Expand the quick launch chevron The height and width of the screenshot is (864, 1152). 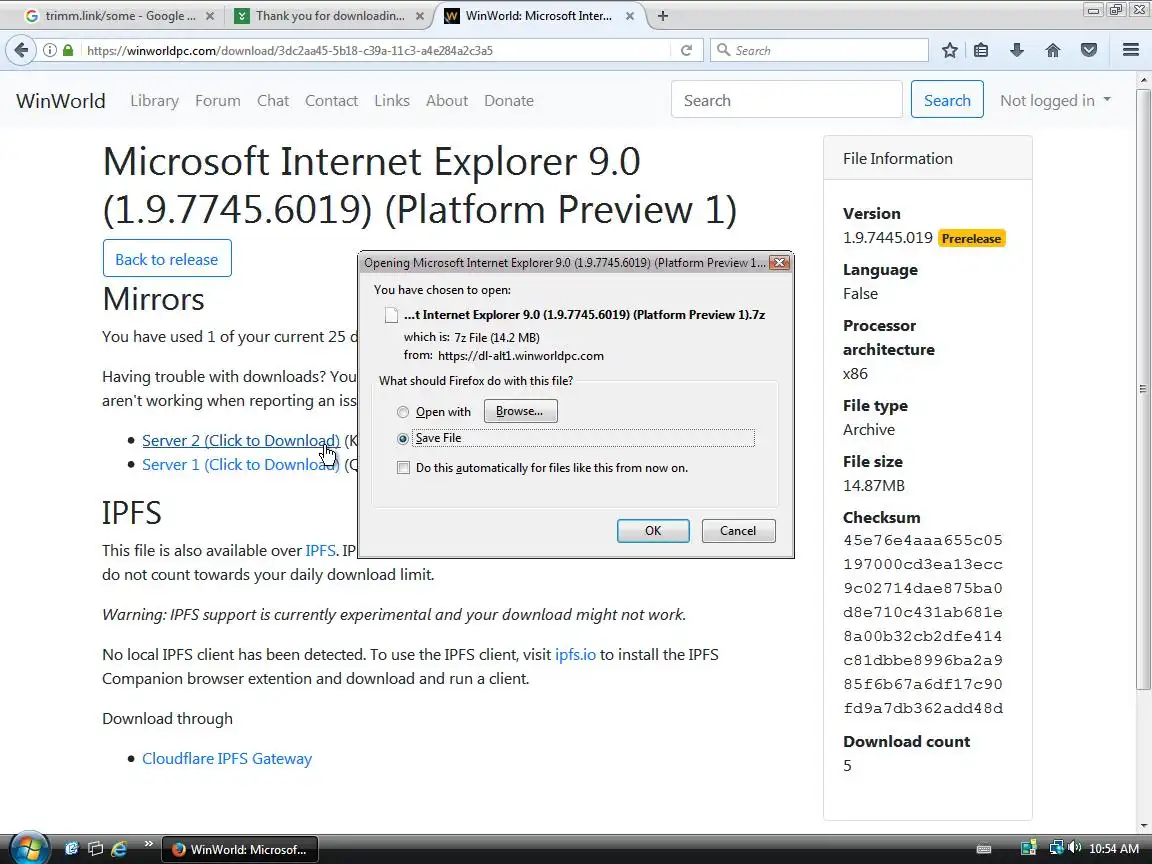[x=148, y=843]
